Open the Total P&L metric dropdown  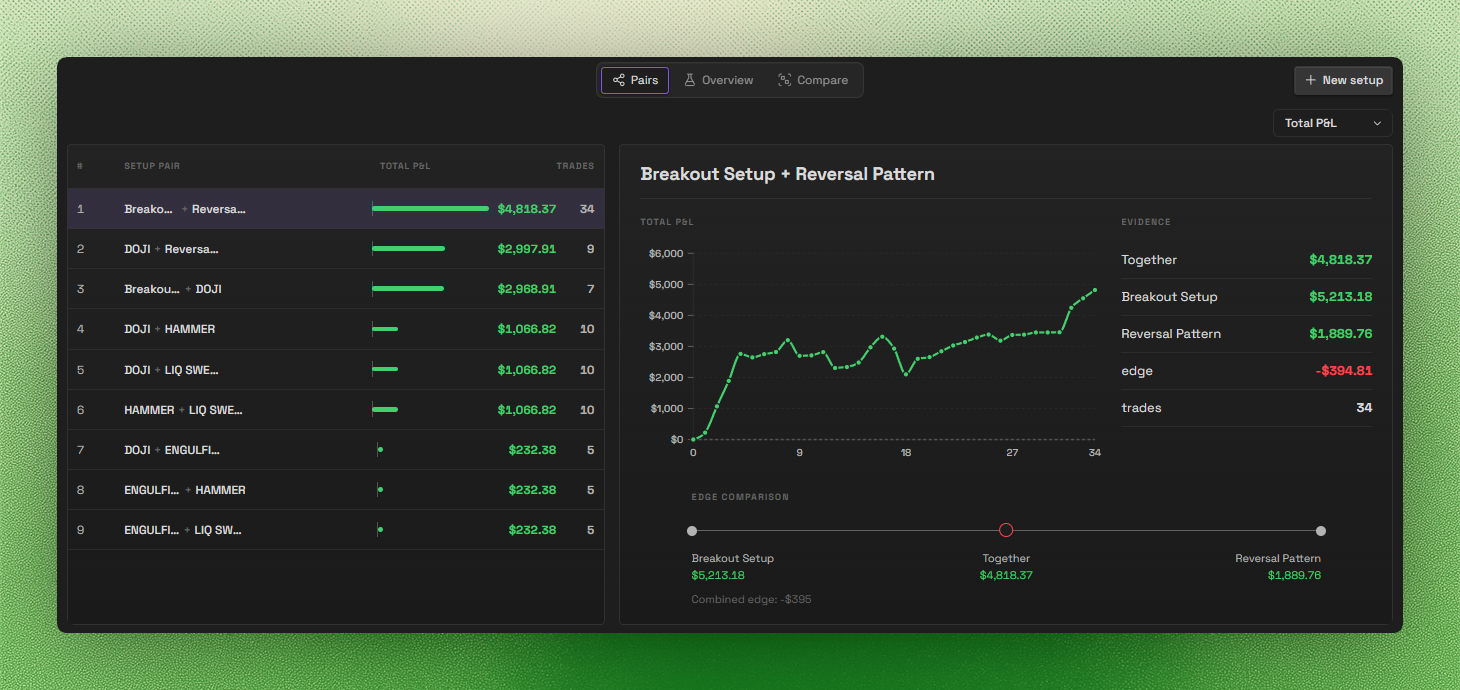[1332, 123]
